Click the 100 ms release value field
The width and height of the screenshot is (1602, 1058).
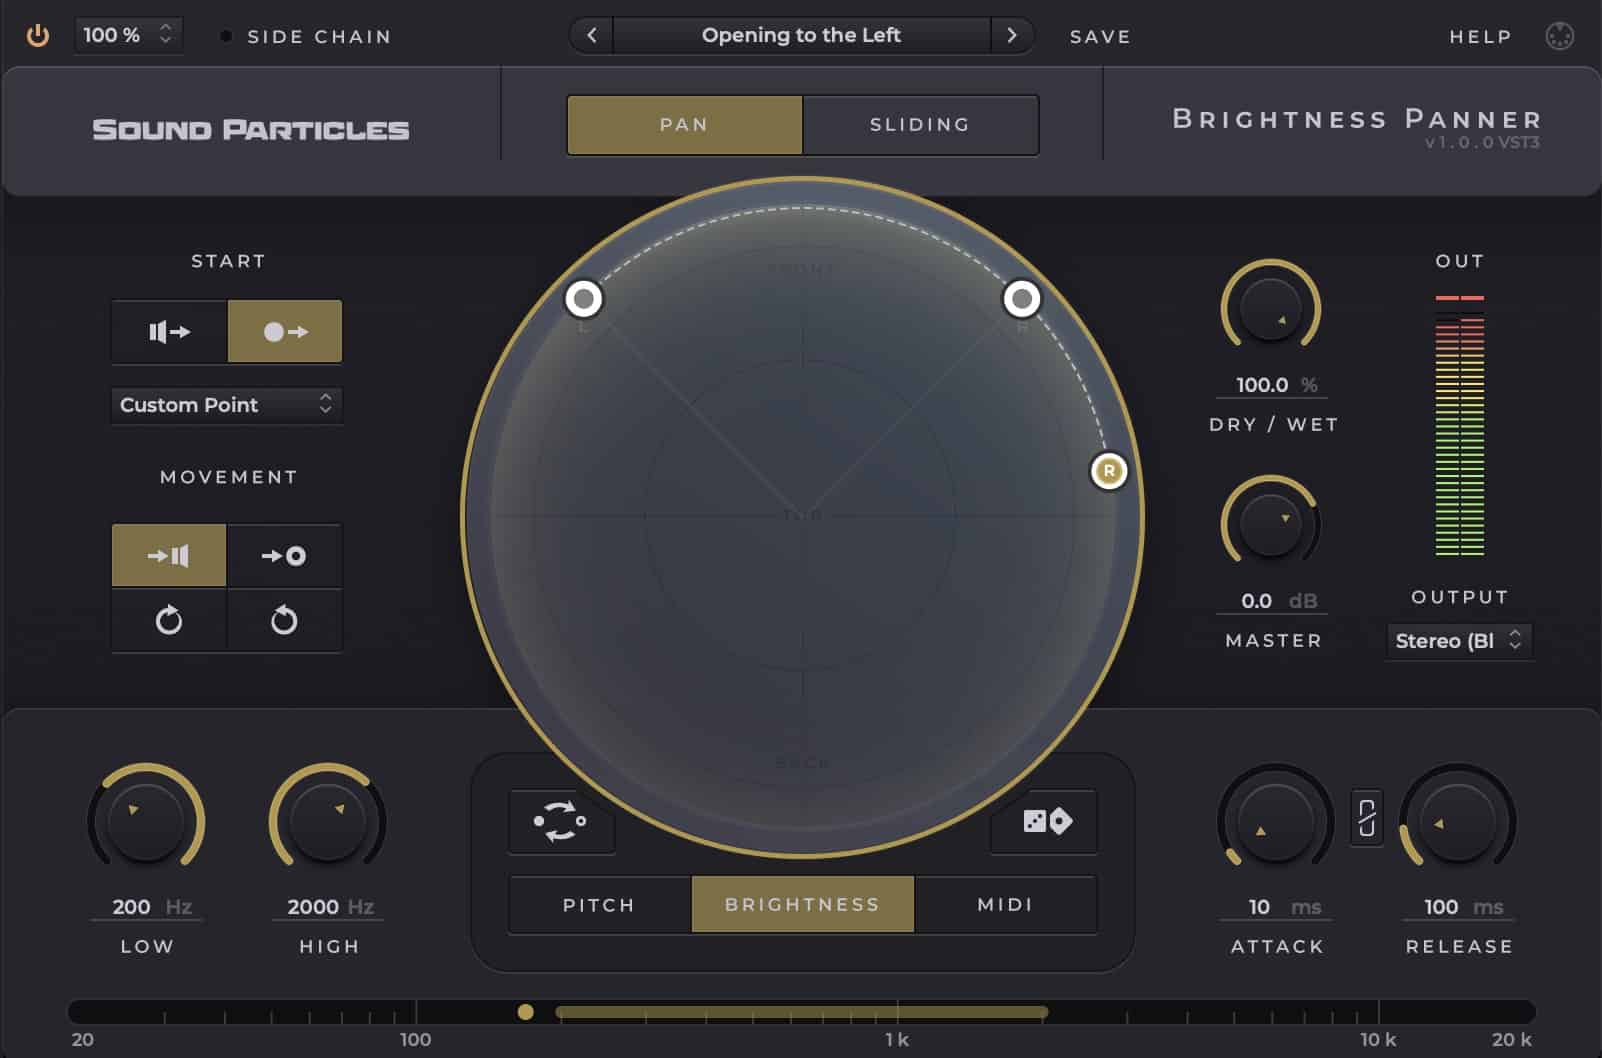click(1459, 907)
